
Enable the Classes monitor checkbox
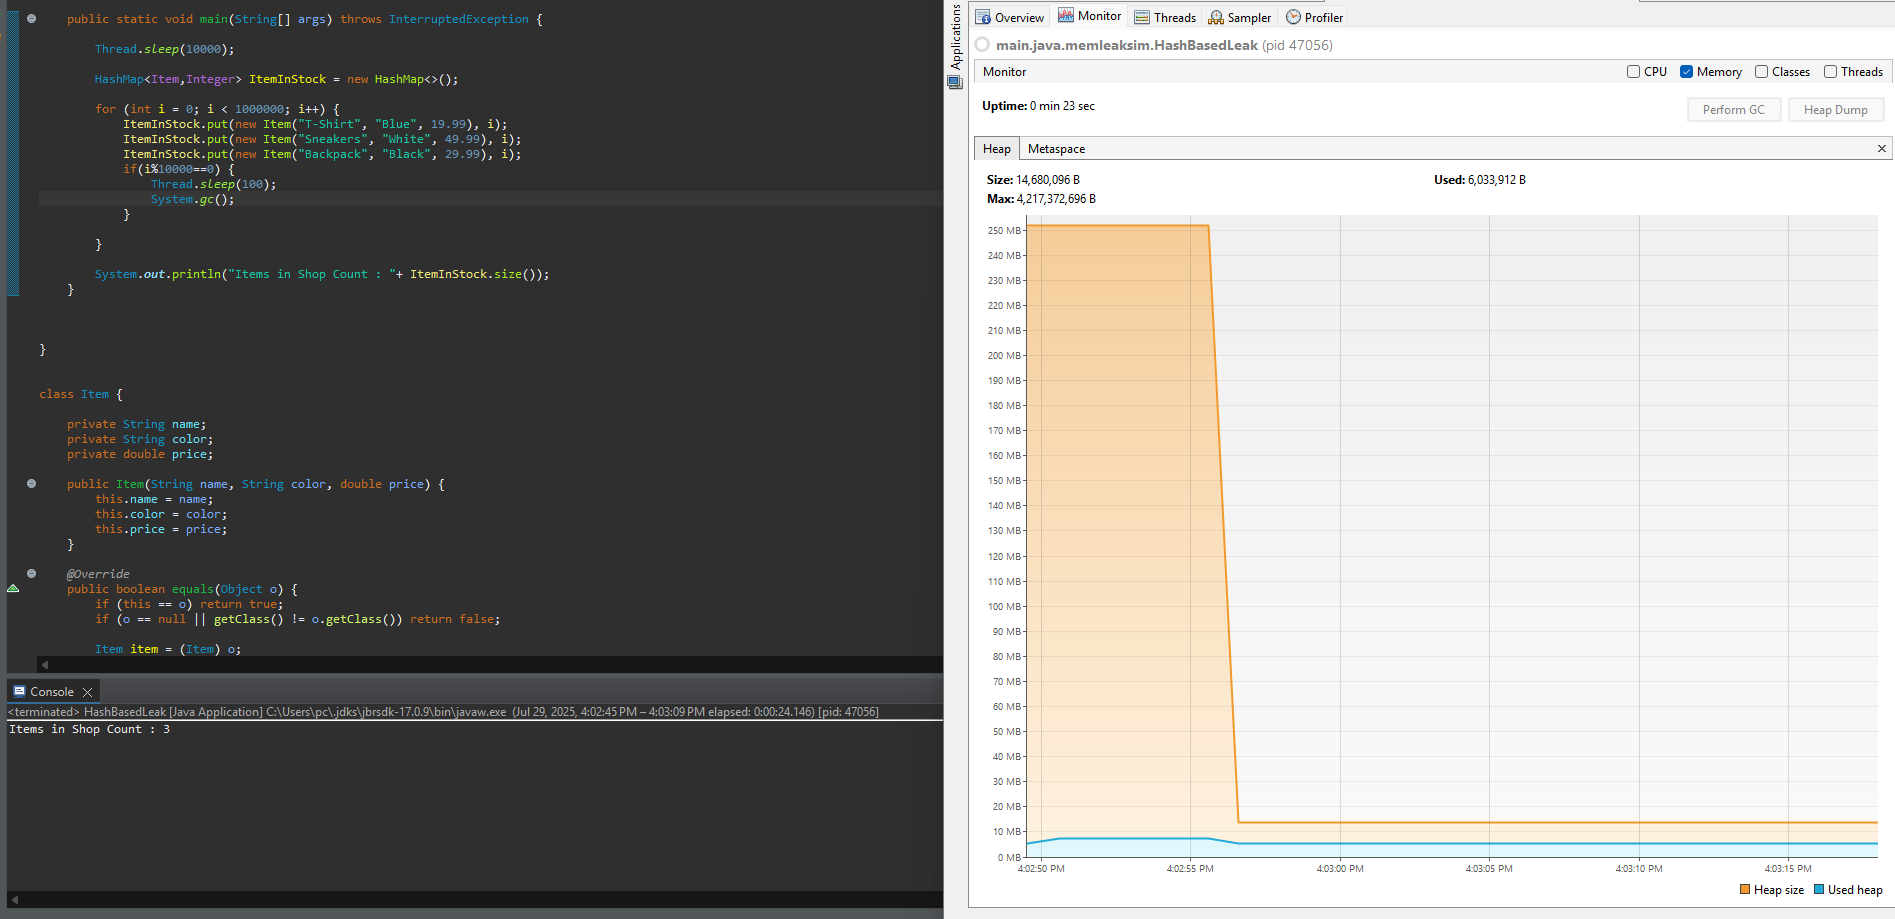pyautogui.click(x=1761, y=72)
